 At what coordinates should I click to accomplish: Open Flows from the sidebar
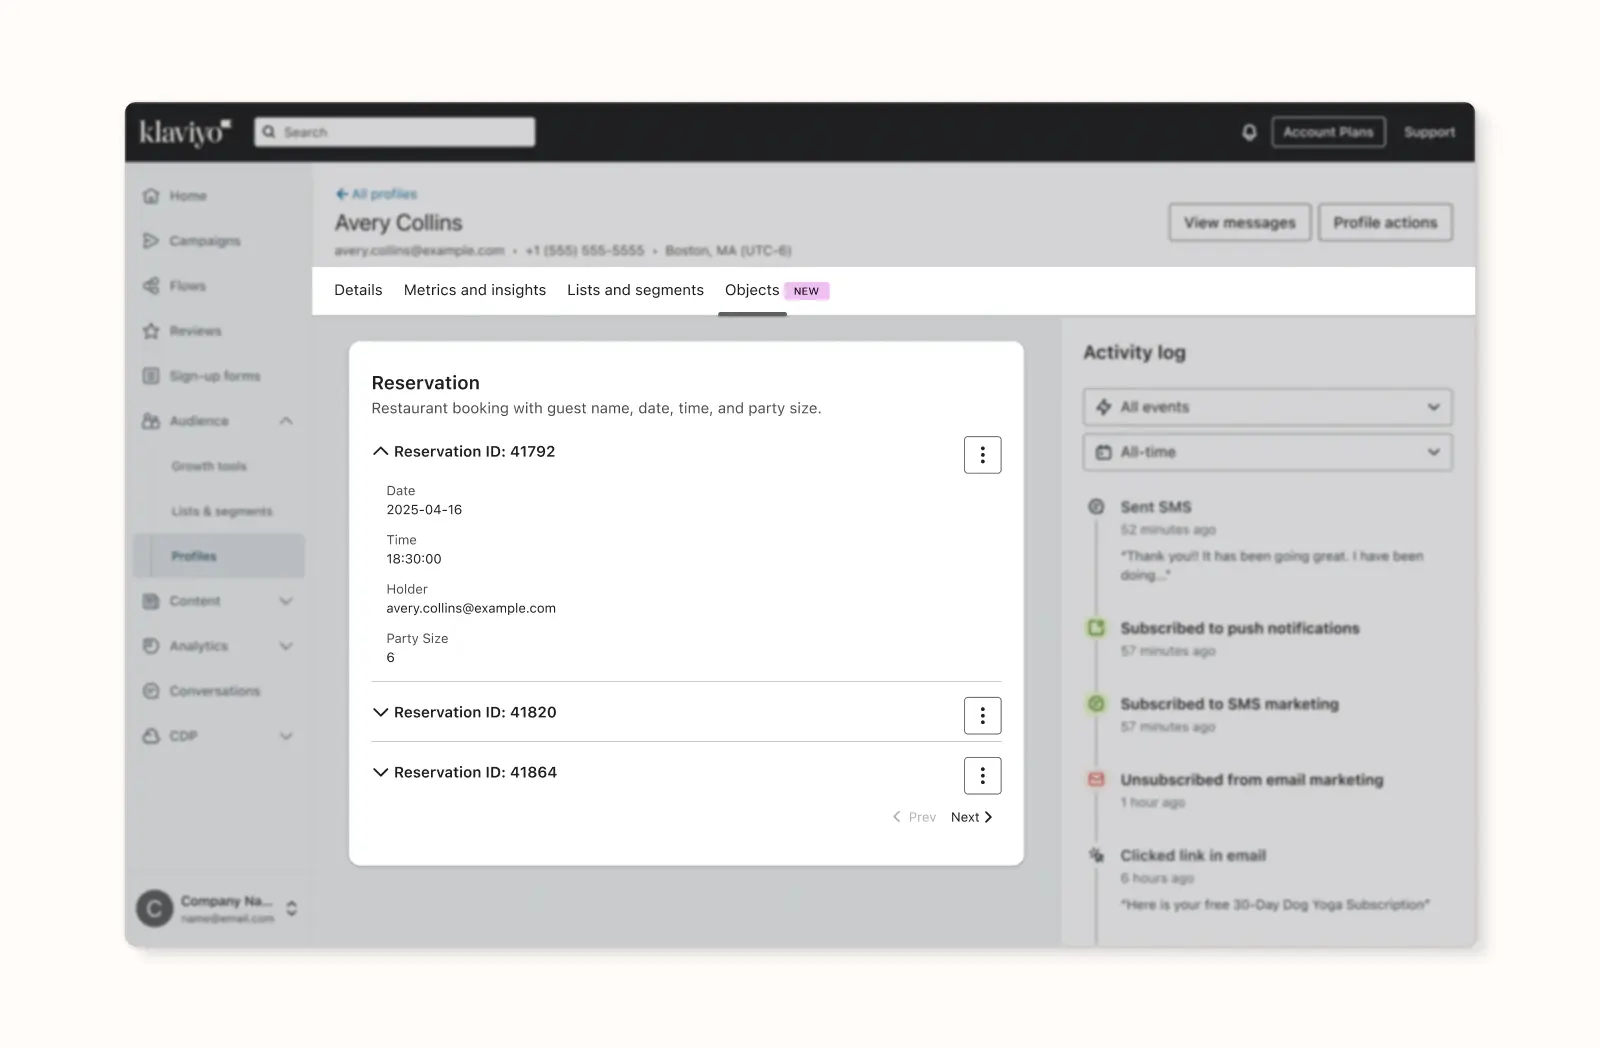[187, 286]
